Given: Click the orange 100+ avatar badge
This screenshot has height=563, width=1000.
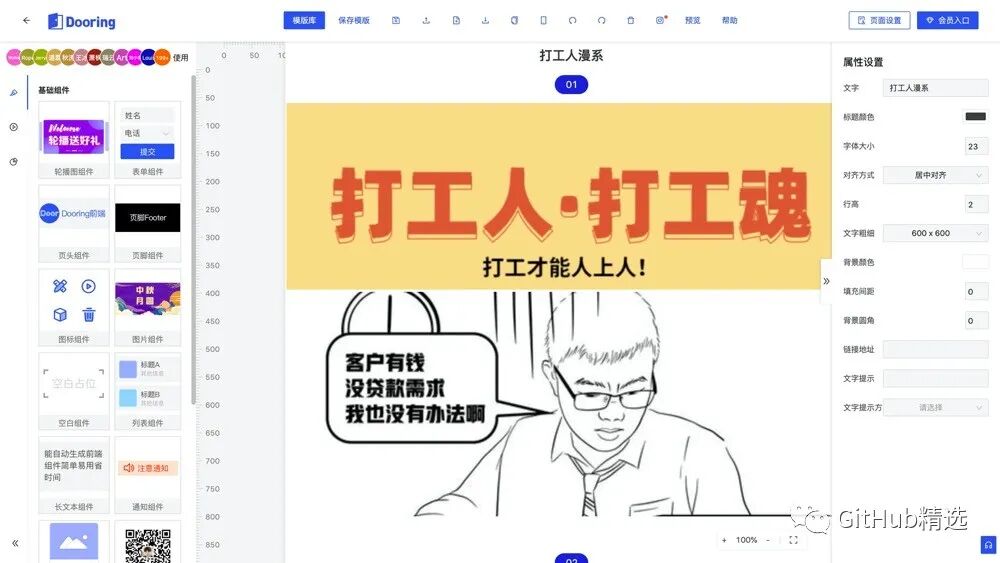Looking at the screenshot, I should pyautogui.click(x=163, y=57).
